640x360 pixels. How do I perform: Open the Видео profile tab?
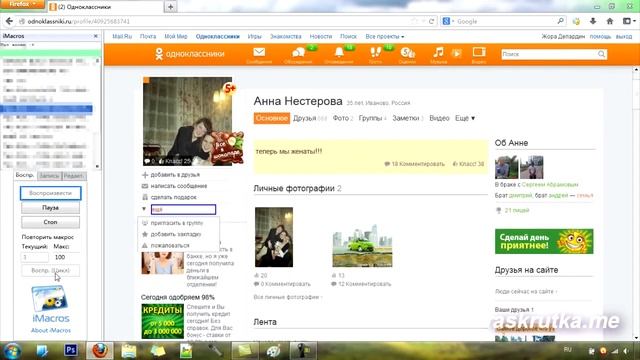[x=439, y=118]
